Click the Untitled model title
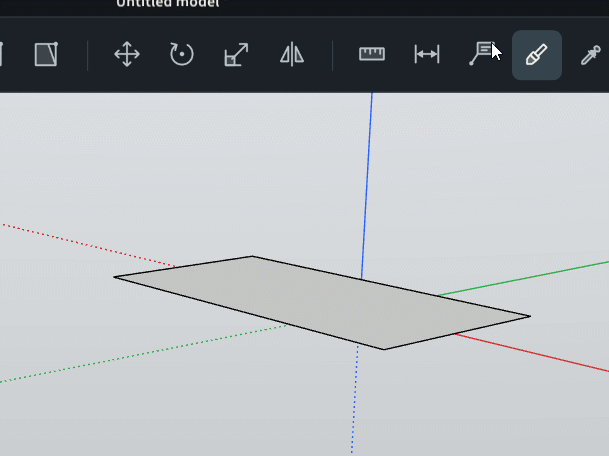Image resolution: width=609 pixels, height=456 pixels. click(168, 4)
